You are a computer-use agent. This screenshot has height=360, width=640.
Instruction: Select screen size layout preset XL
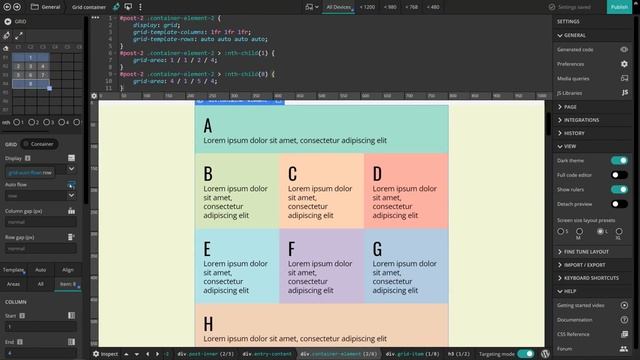pos(619,231)
